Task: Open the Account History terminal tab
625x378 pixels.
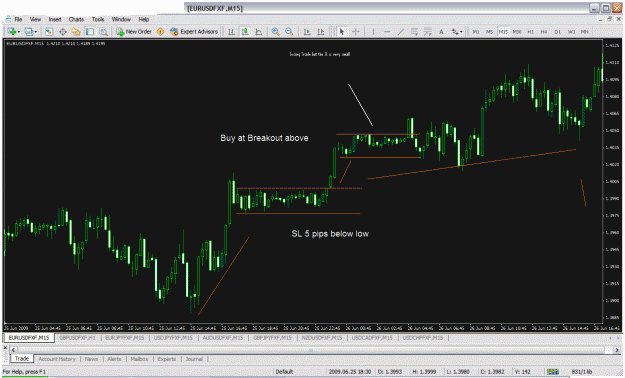Action: coord(57,359)
